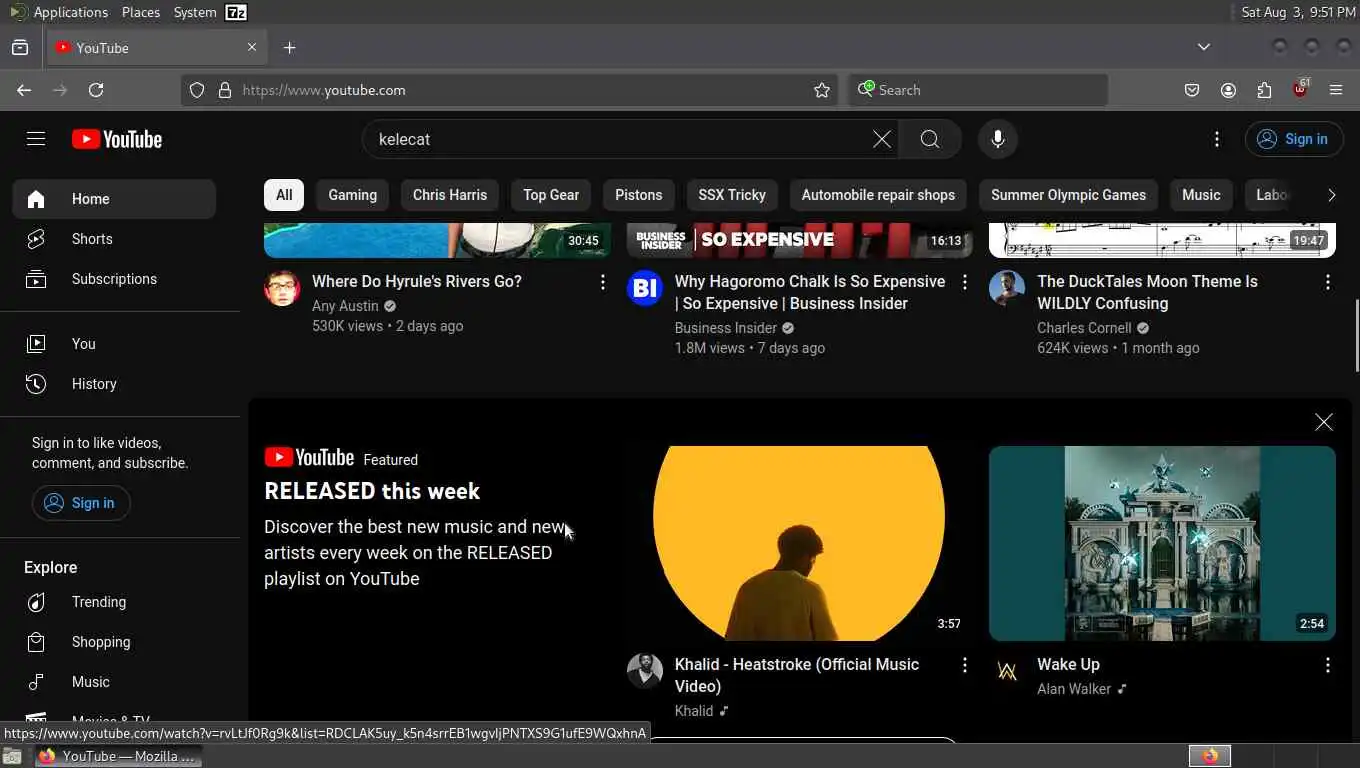Open Music under Explore
1360x768 pixels.
point(114,682)
